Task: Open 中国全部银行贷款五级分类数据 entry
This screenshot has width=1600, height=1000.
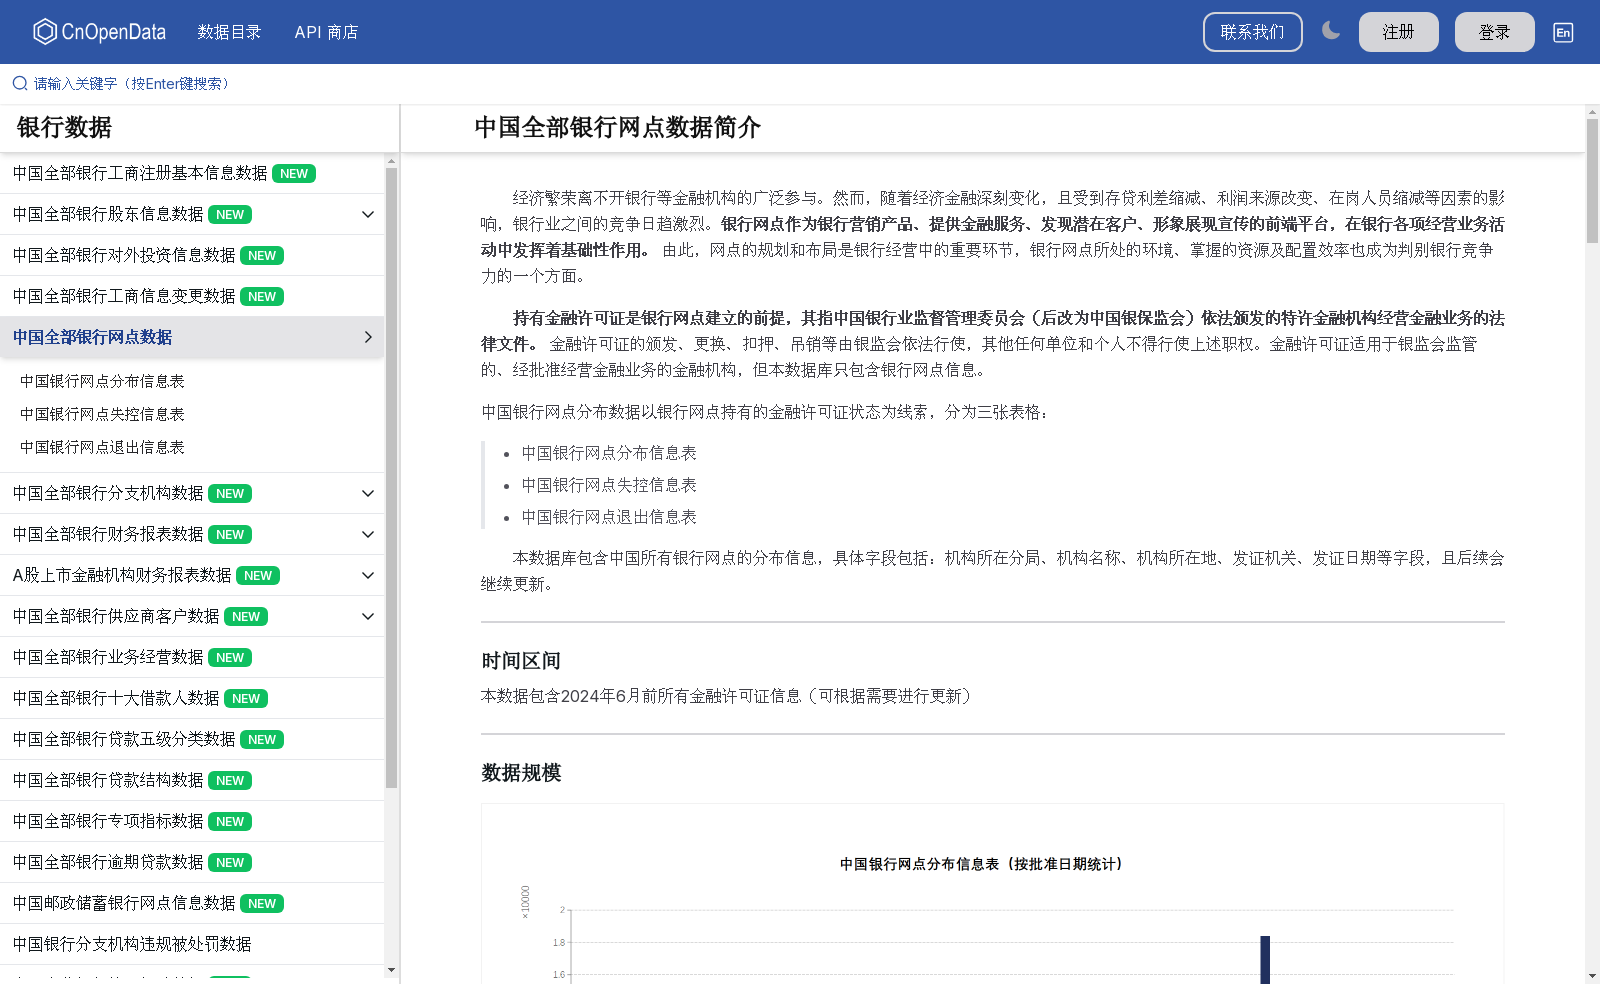Action: pyautogui.click(x=124, y=739)
